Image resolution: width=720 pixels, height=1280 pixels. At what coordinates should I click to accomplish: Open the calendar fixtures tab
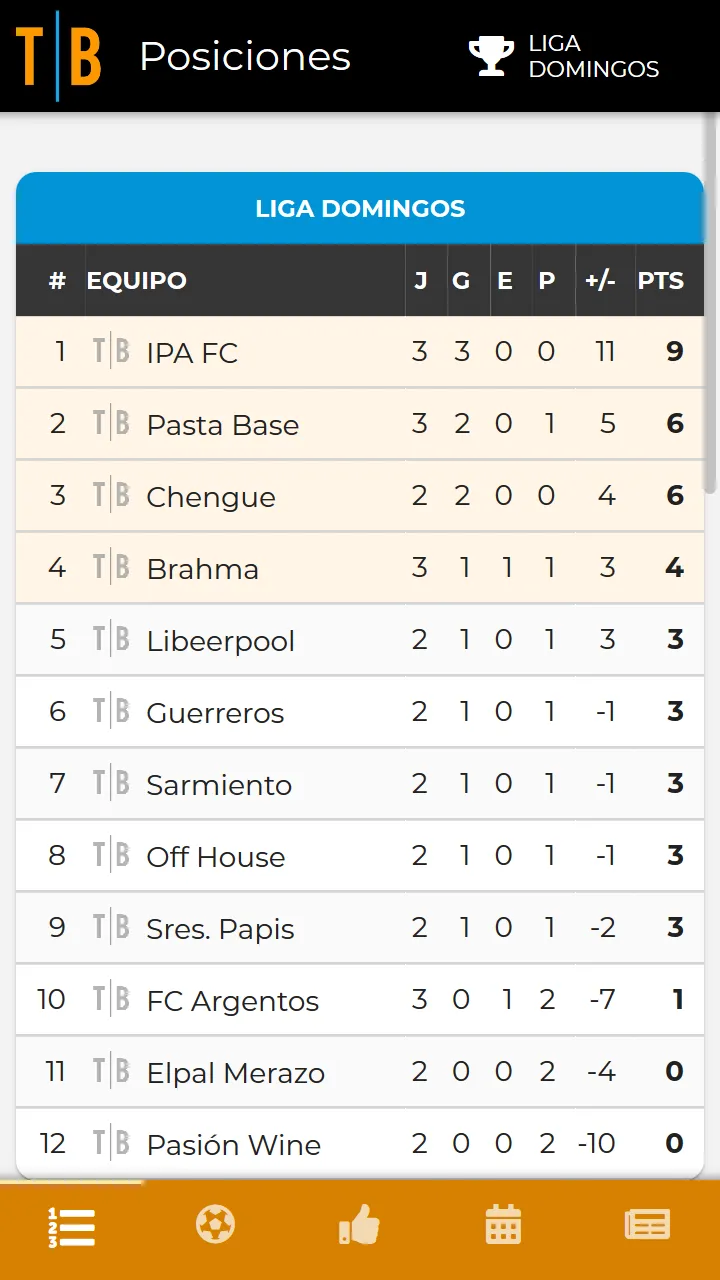tap(503, 1224)
